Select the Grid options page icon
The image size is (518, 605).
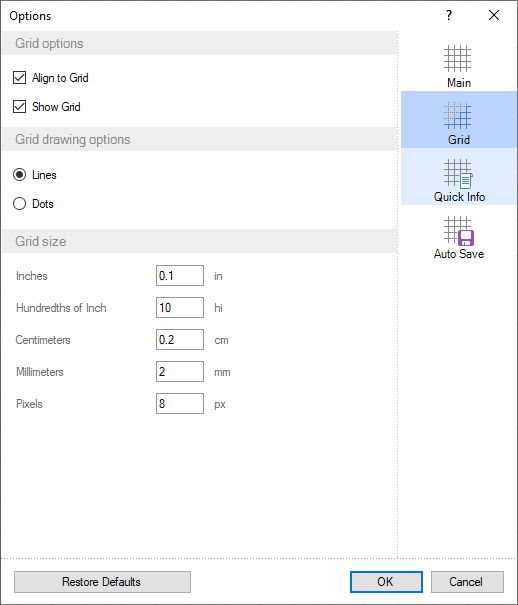coord(457,115)
